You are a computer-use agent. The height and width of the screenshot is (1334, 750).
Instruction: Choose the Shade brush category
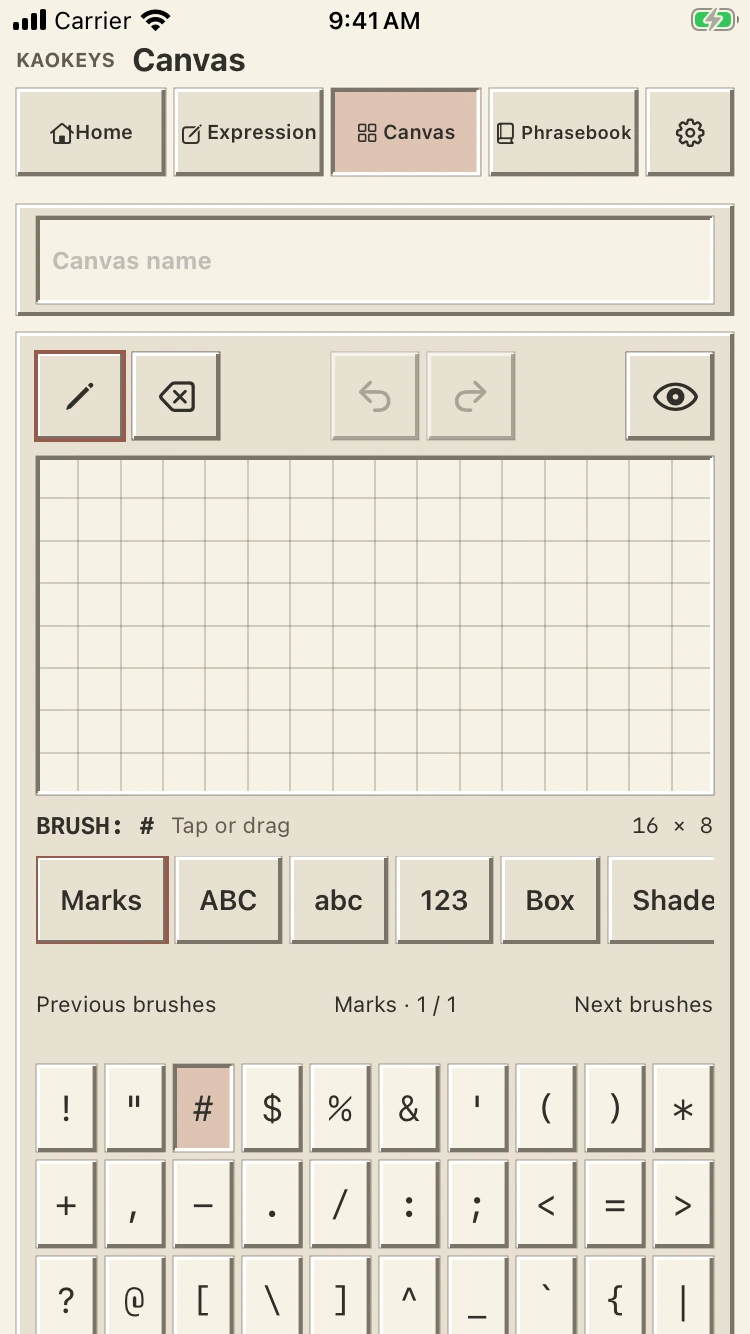[x=662, y=900]
